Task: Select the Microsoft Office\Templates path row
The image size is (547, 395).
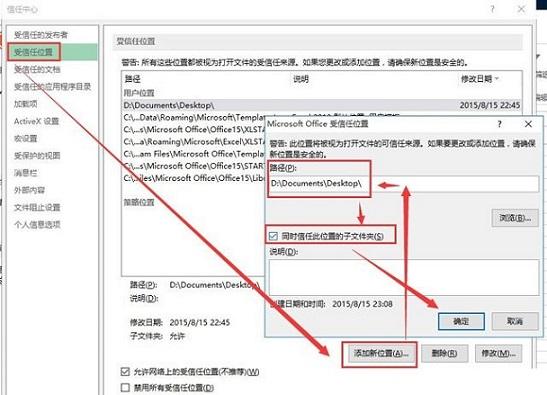Action: 194,154
